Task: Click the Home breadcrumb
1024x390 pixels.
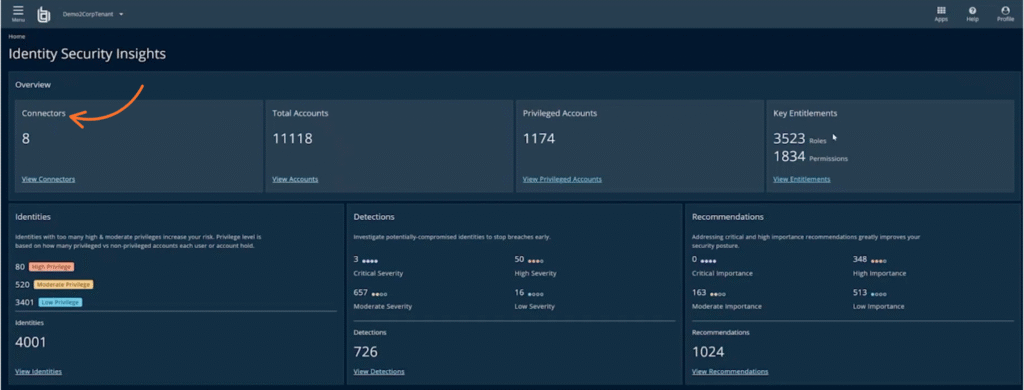Action: pyautogui.click(x=17, y=37)
